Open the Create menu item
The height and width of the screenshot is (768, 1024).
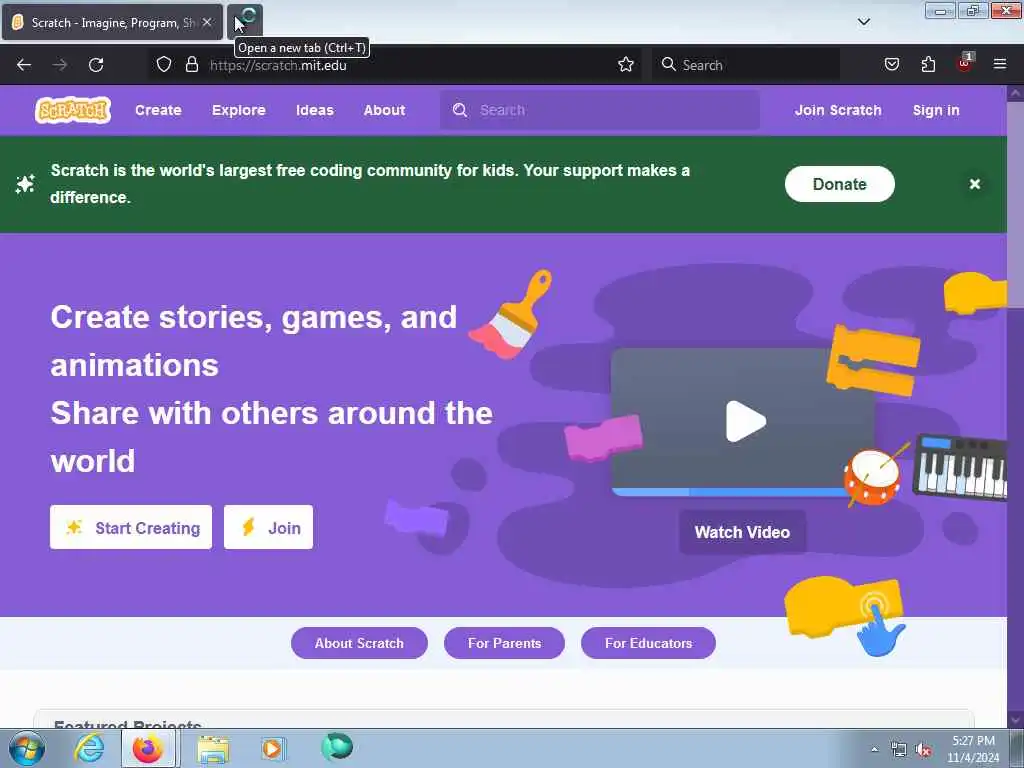pyautogui.click(x=158, y=110)
